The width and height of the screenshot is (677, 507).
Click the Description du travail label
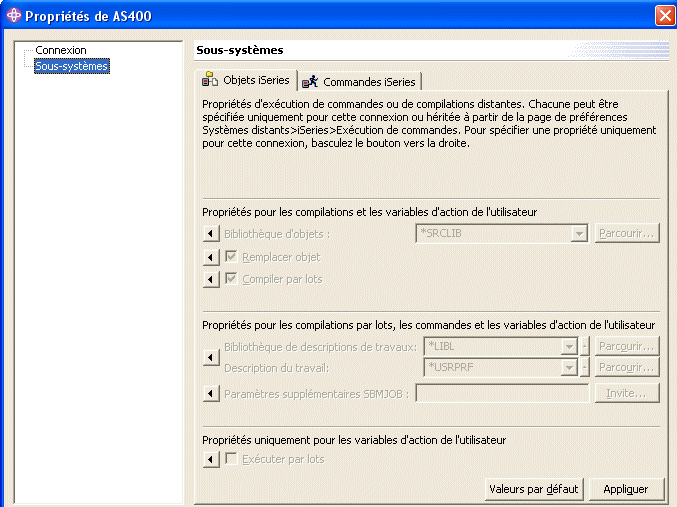tap(276, 368)
